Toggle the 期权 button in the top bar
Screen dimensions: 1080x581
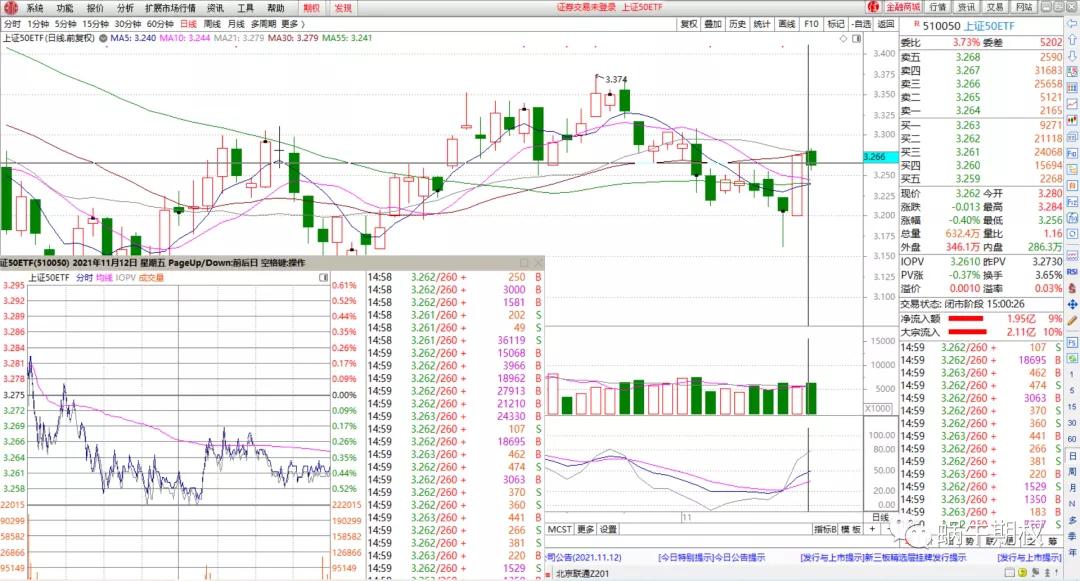tap(312, 7)
